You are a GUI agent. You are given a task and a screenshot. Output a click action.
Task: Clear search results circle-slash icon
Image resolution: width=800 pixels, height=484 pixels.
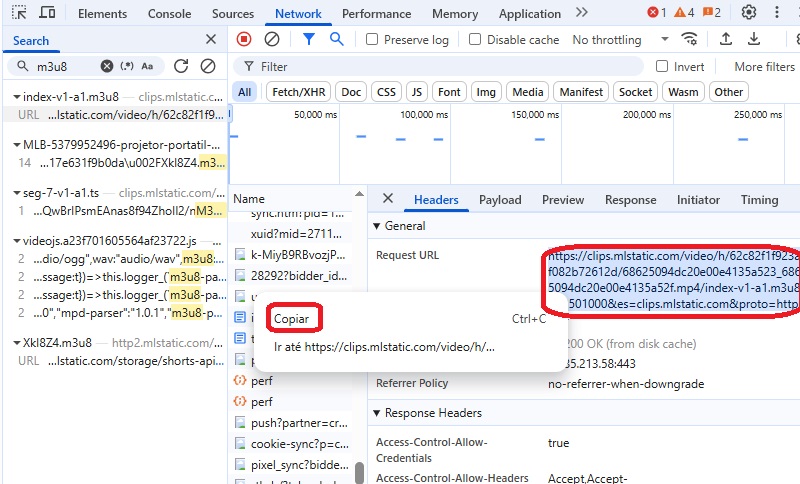(208, 66)
